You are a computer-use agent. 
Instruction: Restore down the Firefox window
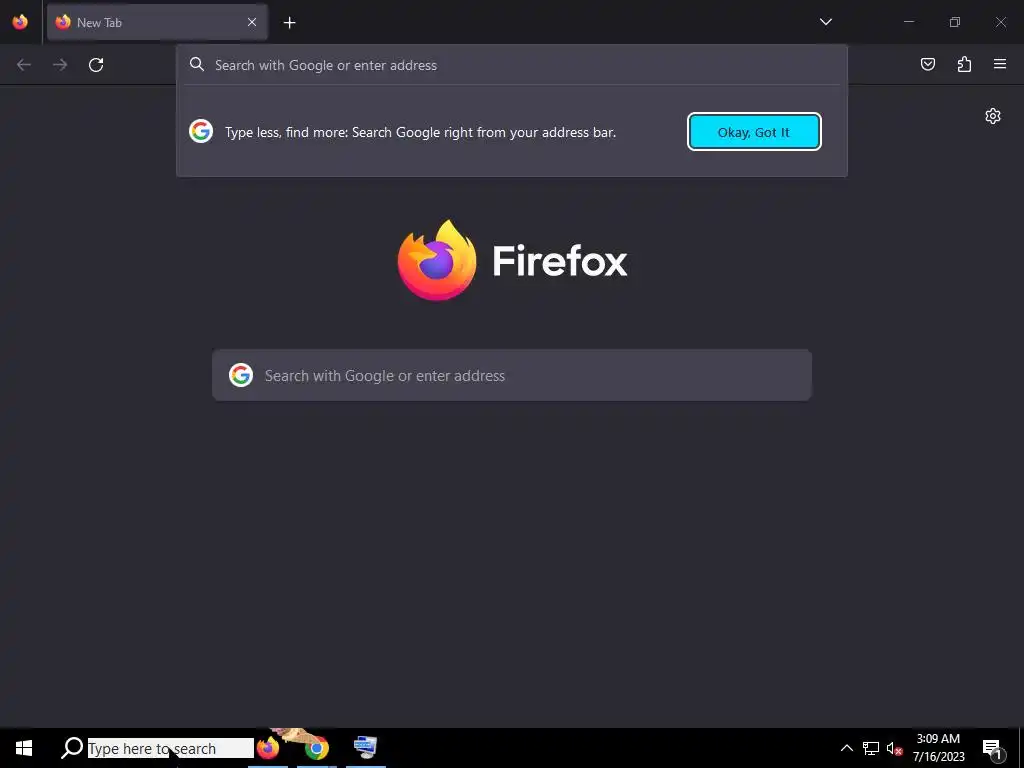pyautogui.click(x=955, y=22)
